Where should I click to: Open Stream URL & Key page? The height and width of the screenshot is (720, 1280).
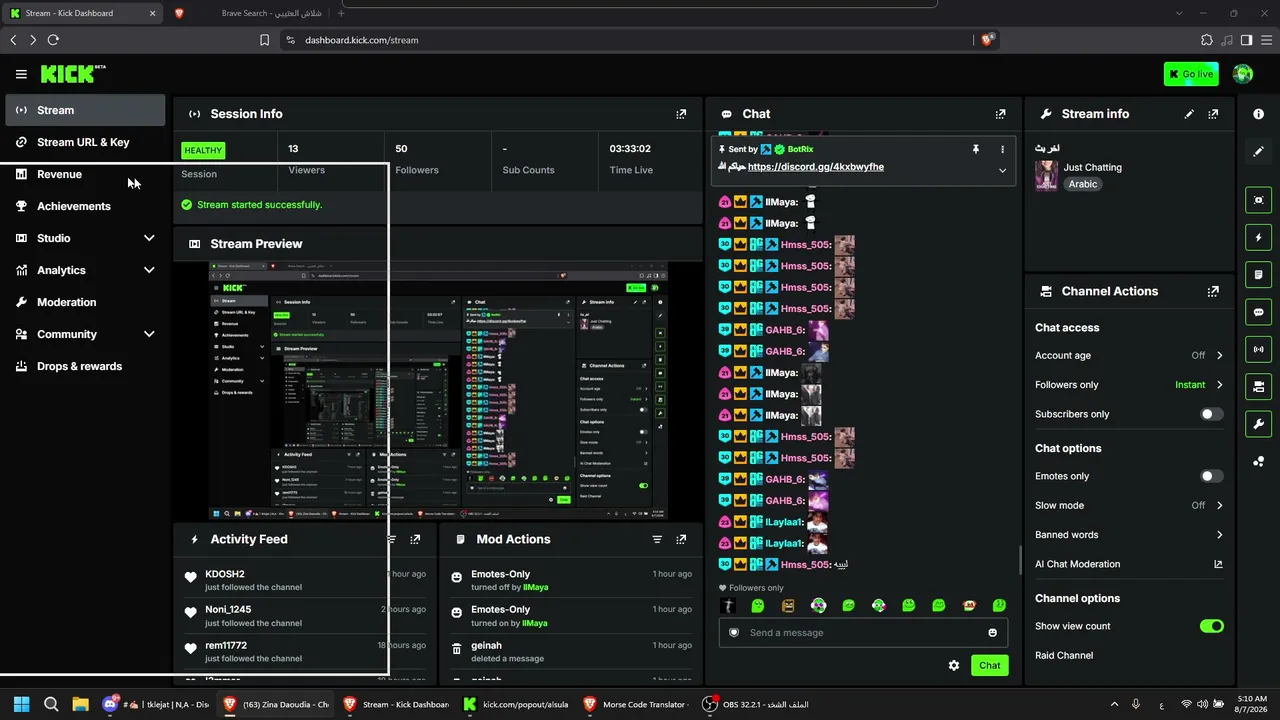[85, 142]
